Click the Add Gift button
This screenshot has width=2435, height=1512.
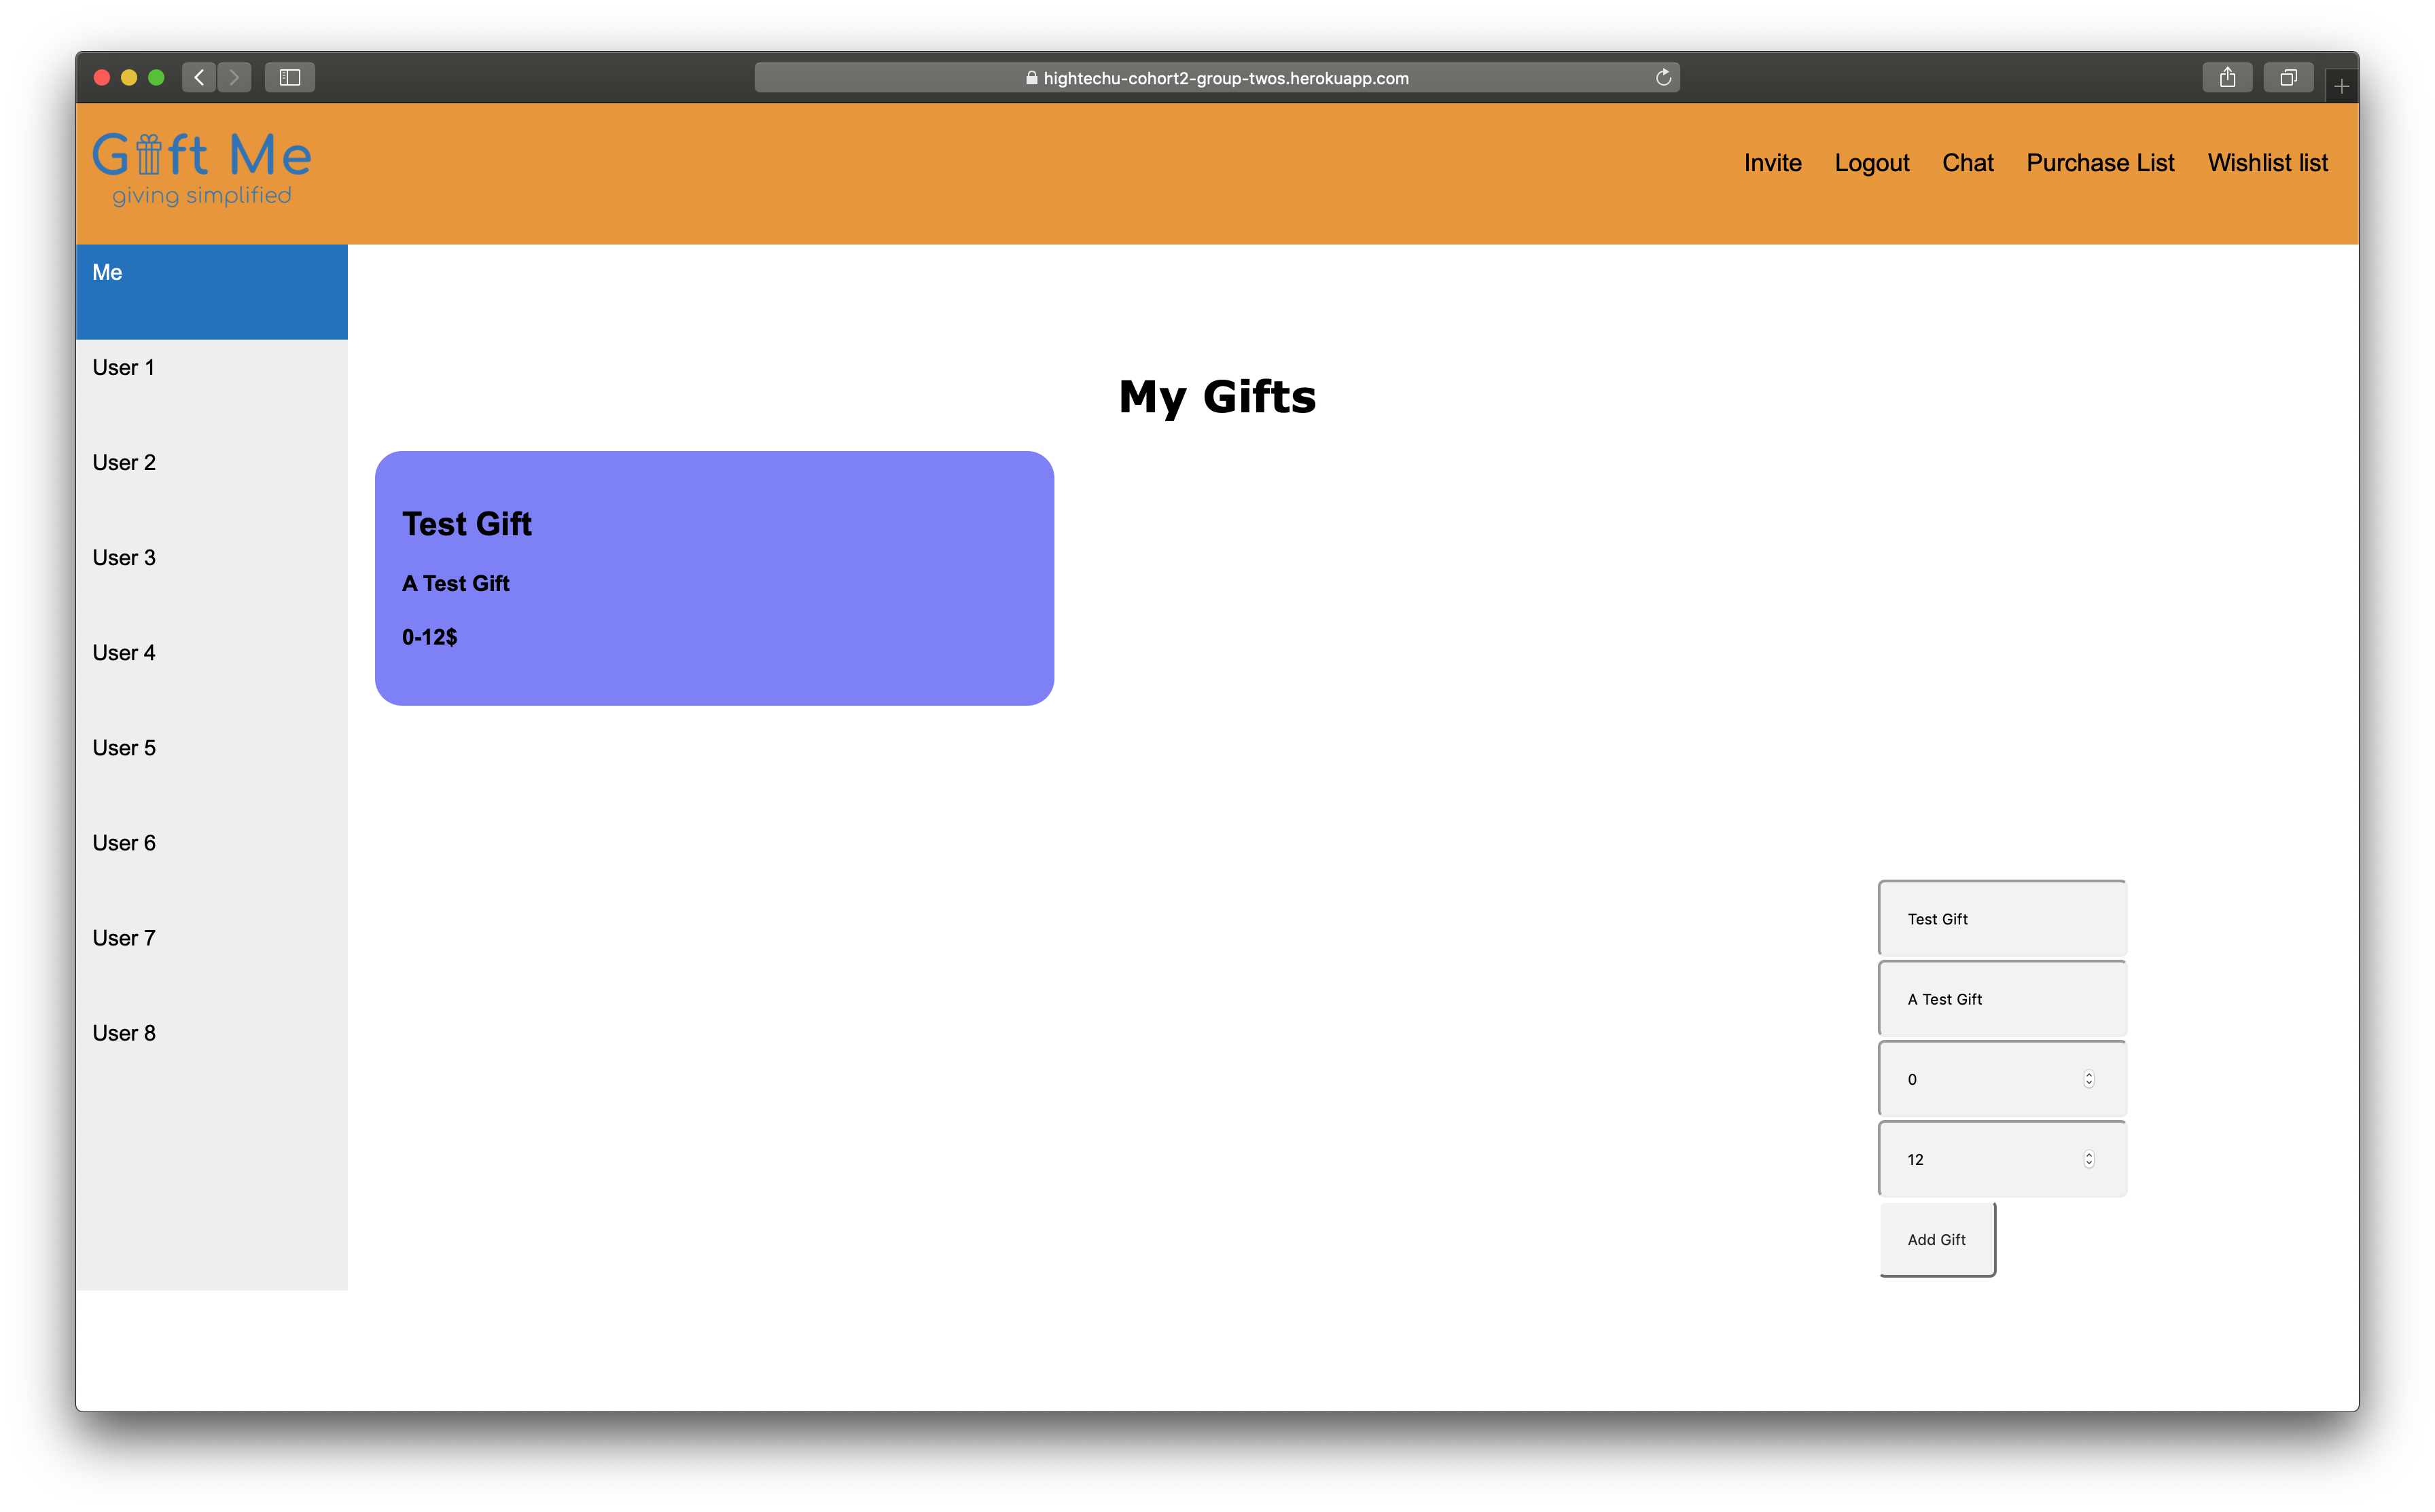[1937, 1238]
